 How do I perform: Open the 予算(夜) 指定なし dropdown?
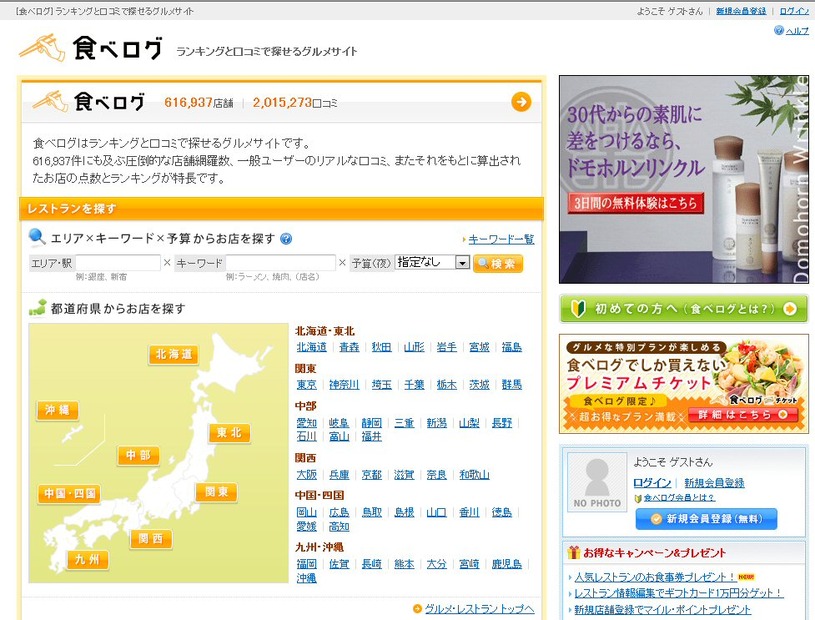432,262
